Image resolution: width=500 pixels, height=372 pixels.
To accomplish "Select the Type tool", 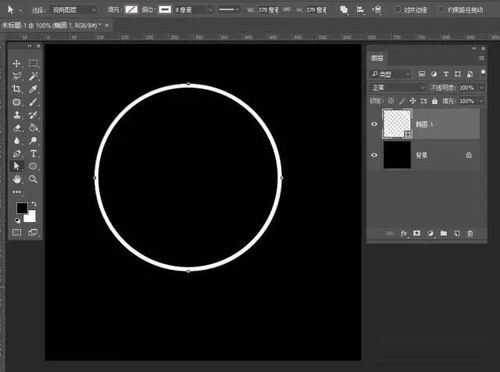I will 33,153.
